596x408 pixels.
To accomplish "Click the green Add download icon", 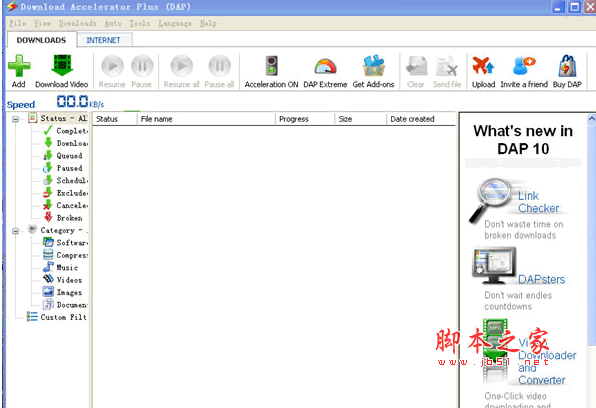I will click(x=19, y=66).
